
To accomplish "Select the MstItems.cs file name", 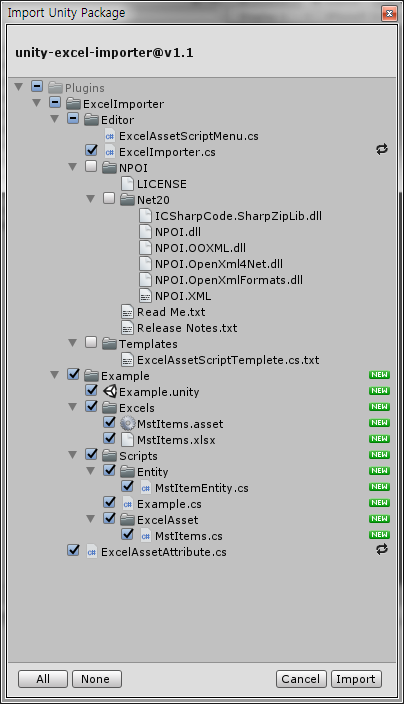I will [189, 536].
